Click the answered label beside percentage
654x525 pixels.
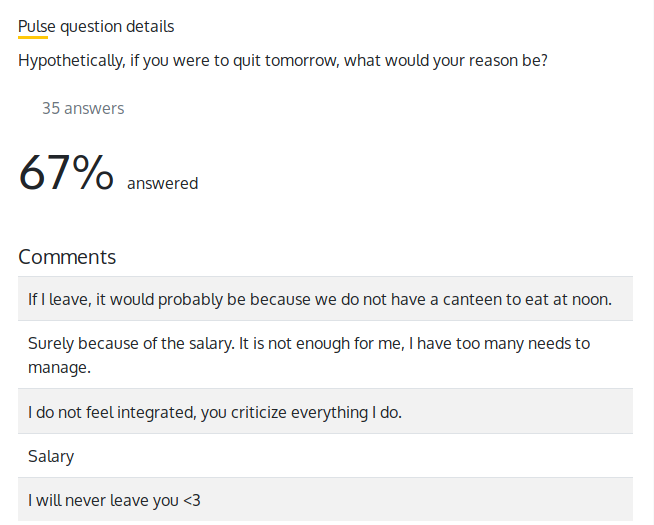(x=162, y=183)
